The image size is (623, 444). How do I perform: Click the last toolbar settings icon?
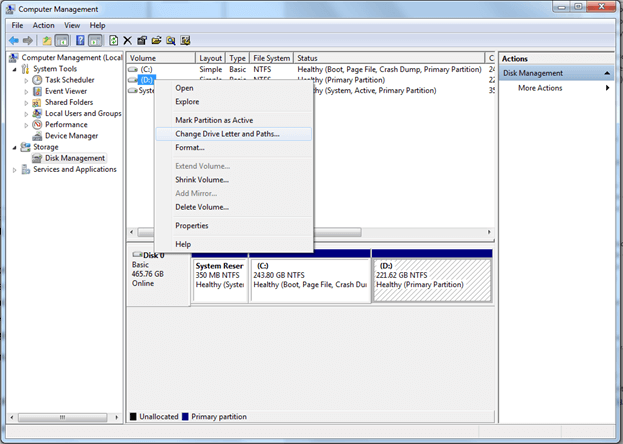tap(186, 40)
